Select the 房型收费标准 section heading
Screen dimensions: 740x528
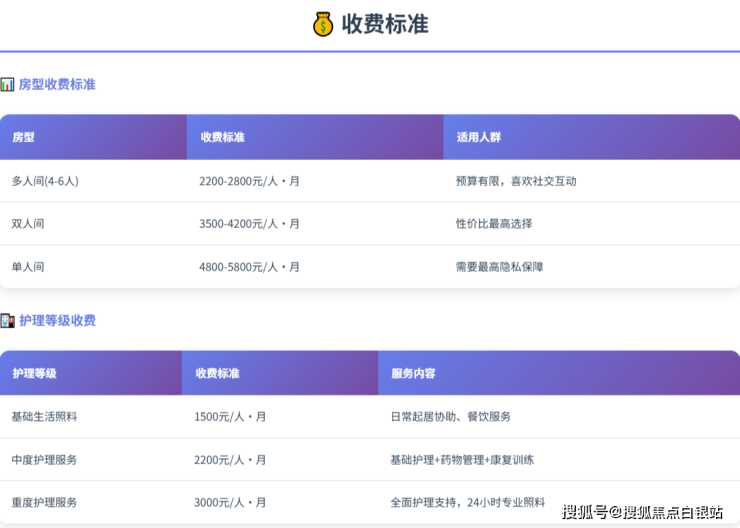click(57, 85)
